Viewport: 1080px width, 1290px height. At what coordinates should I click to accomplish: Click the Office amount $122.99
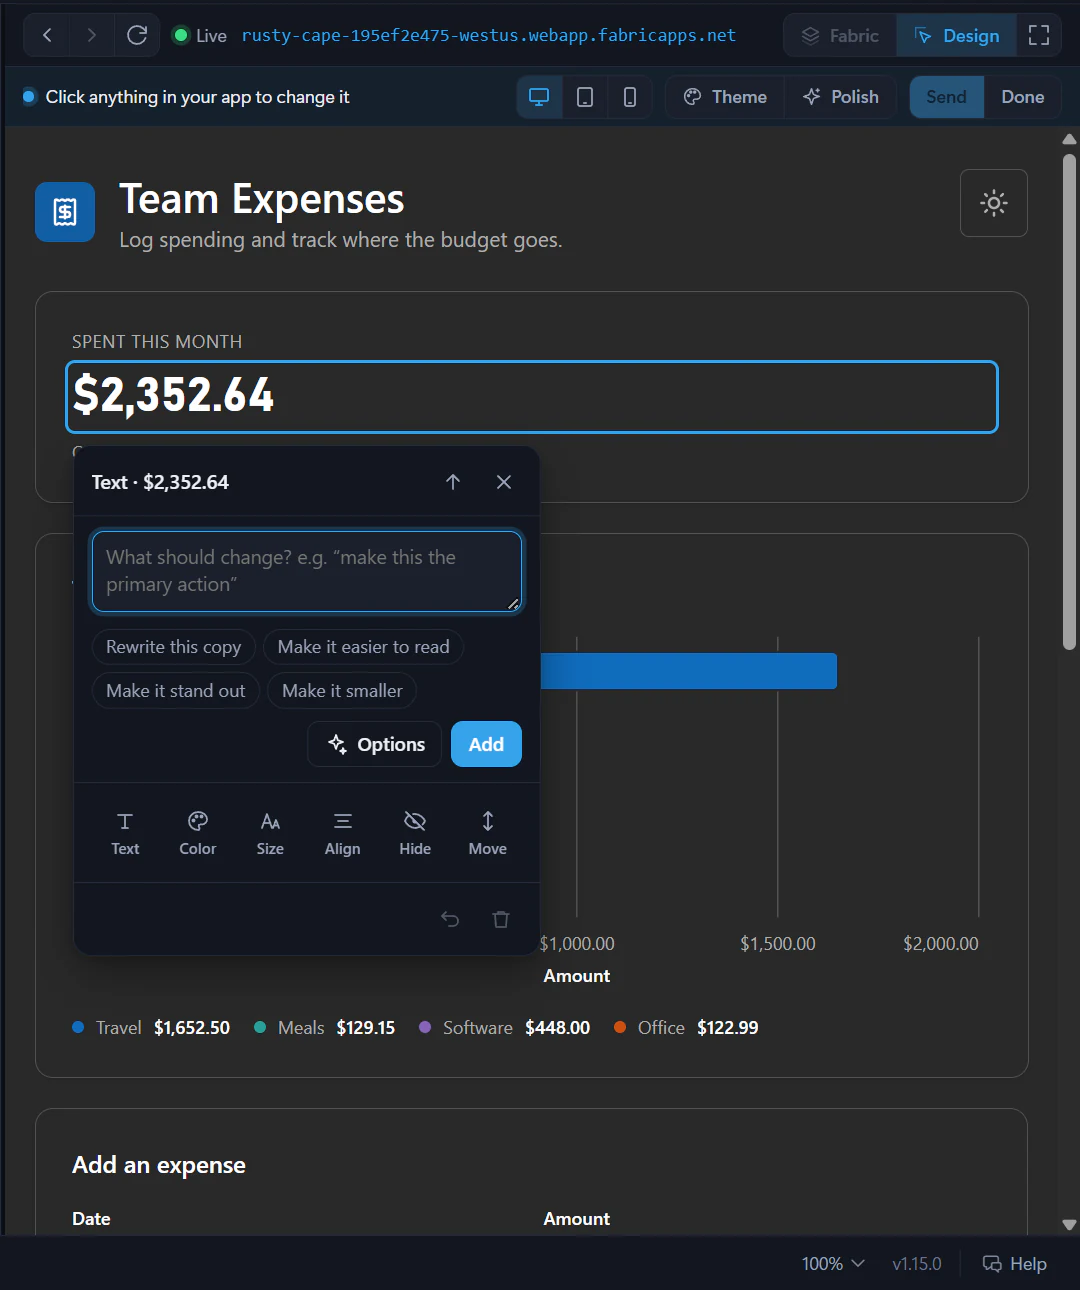(728, 1028)
